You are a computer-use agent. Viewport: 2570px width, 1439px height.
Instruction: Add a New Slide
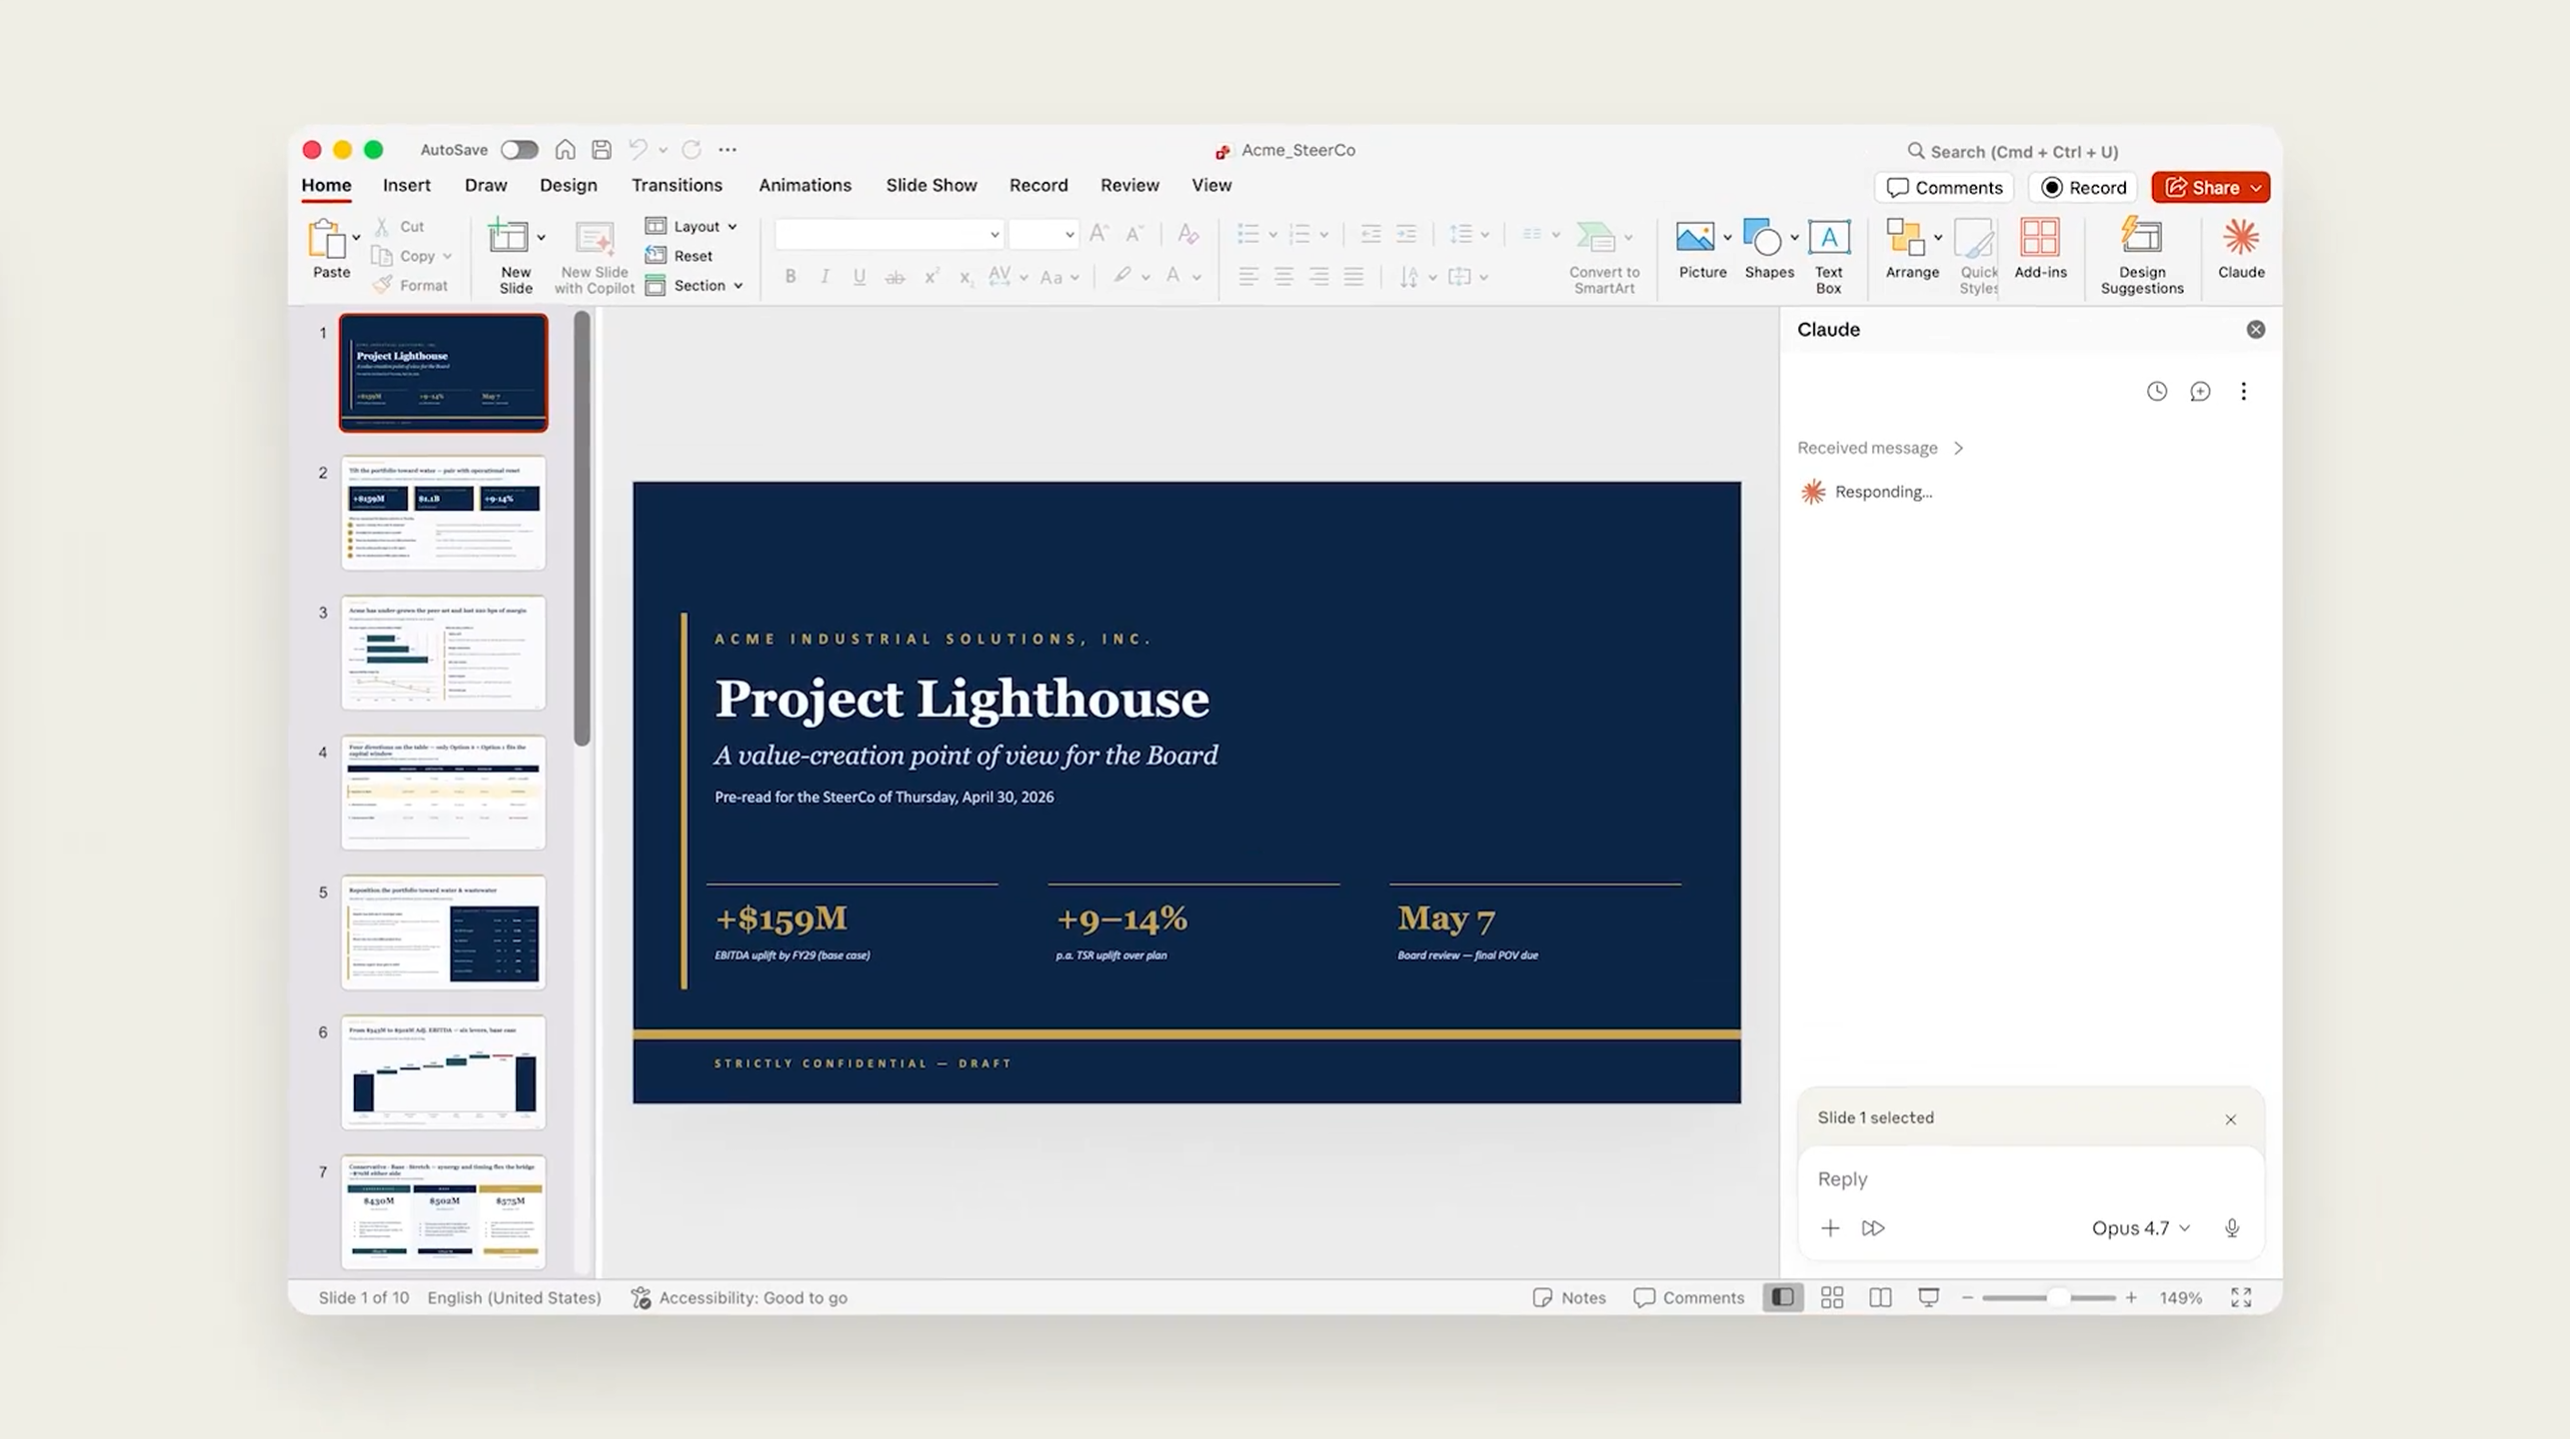tap(514, 256)
